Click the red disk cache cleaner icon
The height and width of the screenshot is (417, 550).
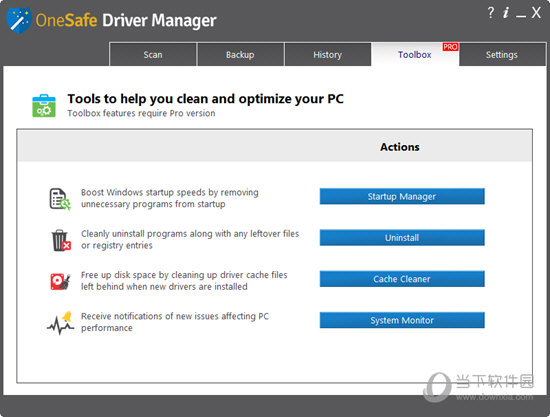[x=60, y=282]
